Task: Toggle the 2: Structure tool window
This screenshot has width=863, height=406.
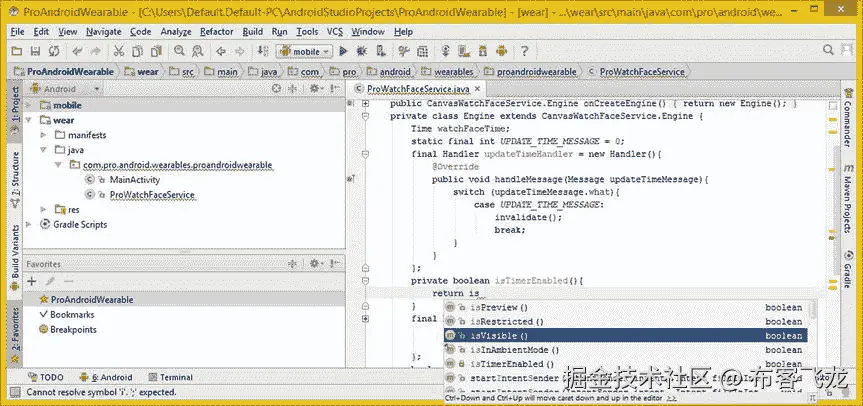Action: pos(15,178)
